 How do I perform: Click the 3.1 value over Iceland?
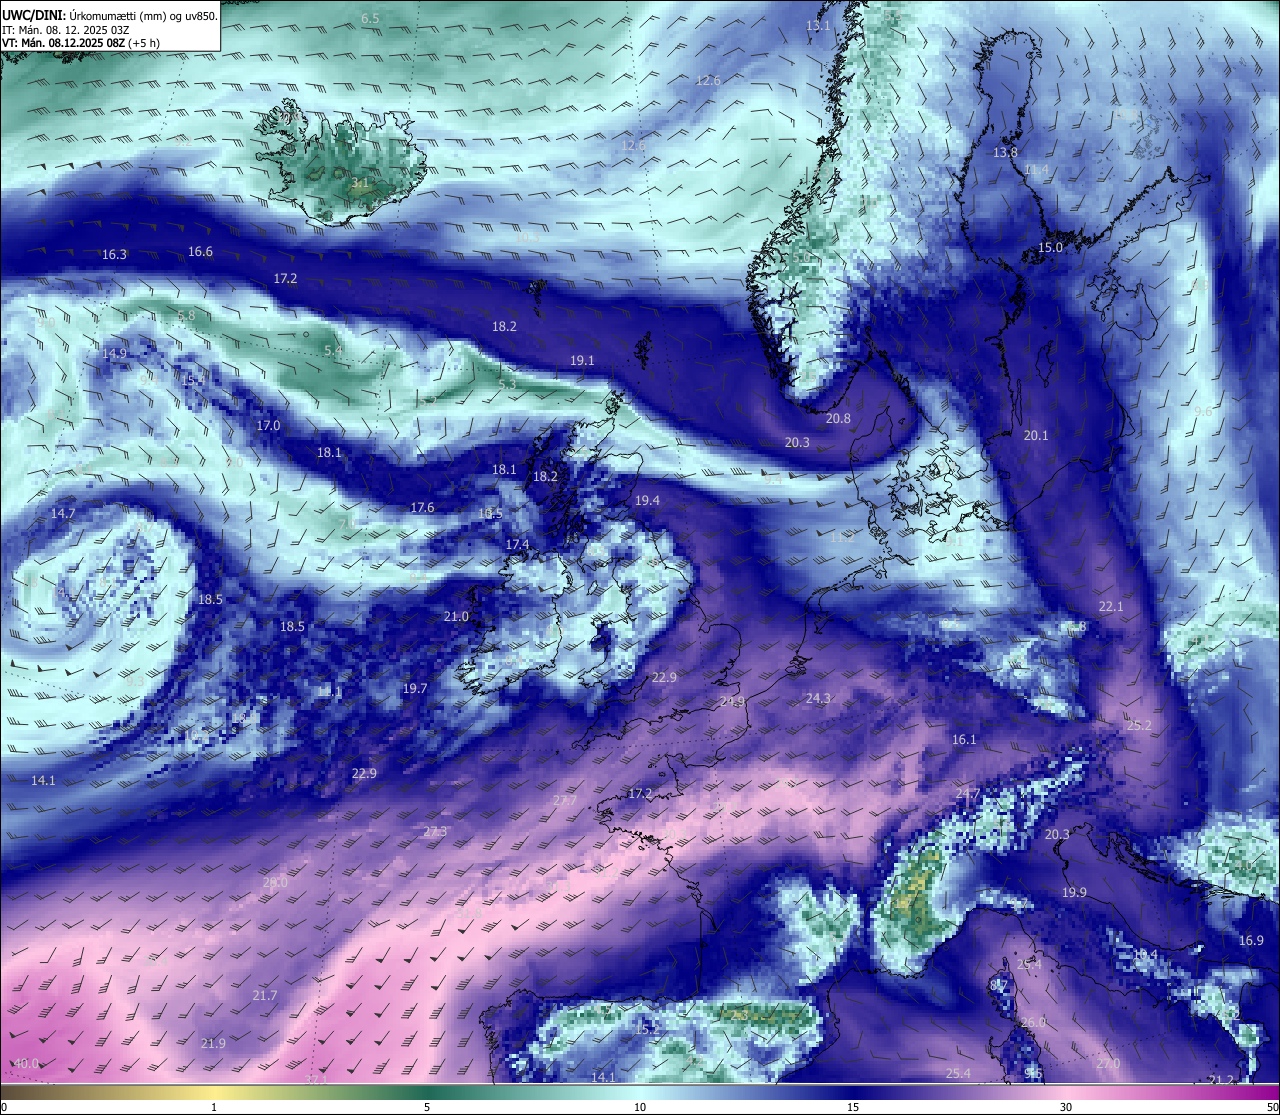(359, 184)
